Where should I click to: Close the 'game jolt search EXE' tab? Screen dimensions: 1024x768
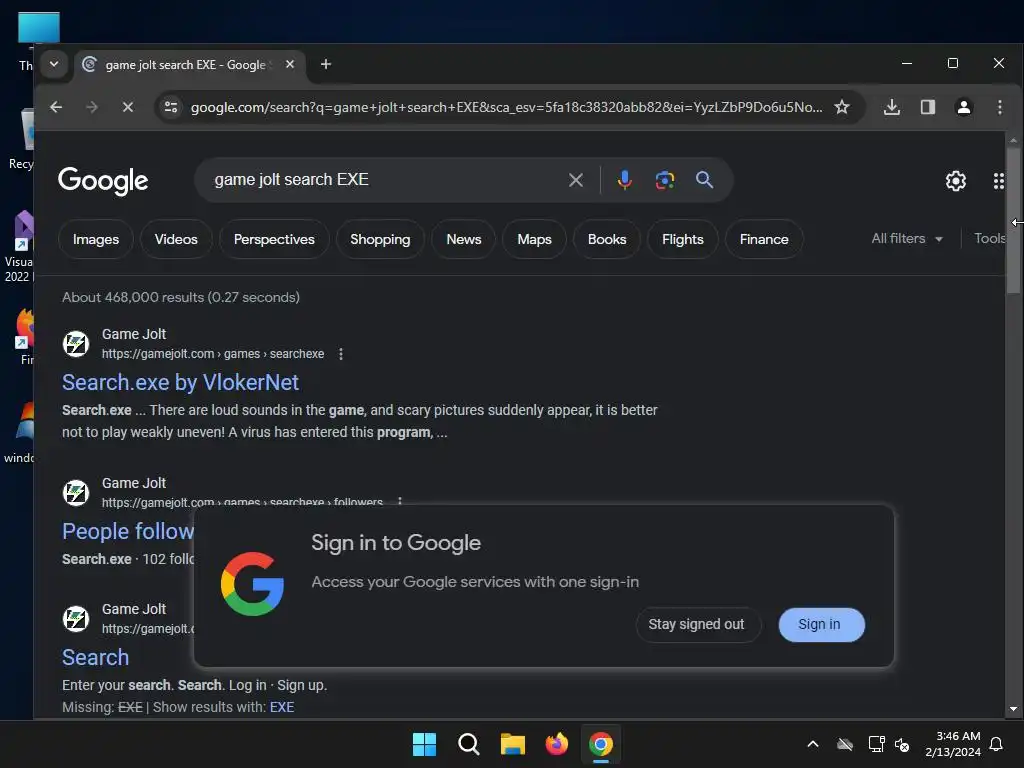coord(290,64)
